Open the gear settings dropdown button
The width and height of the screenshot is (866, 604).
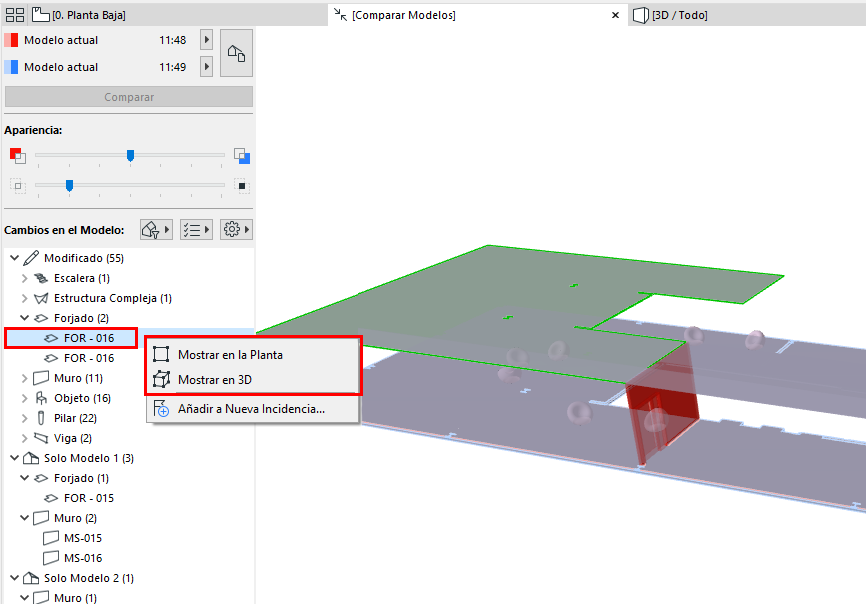pos(236,229)
